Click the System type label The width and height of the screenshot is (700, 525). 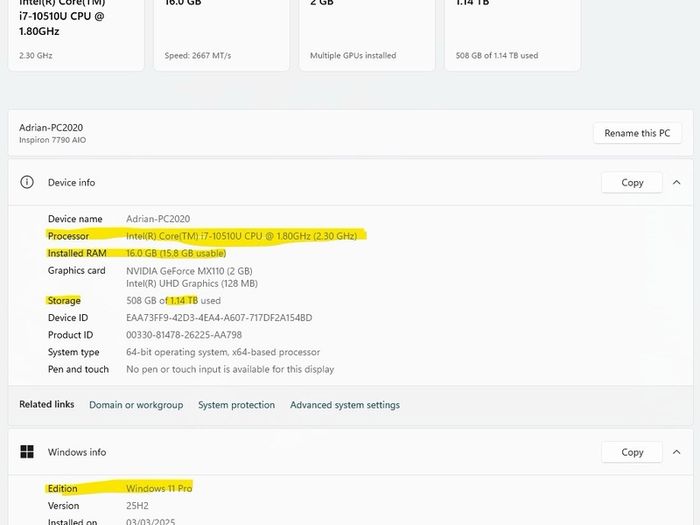point(74,352)
